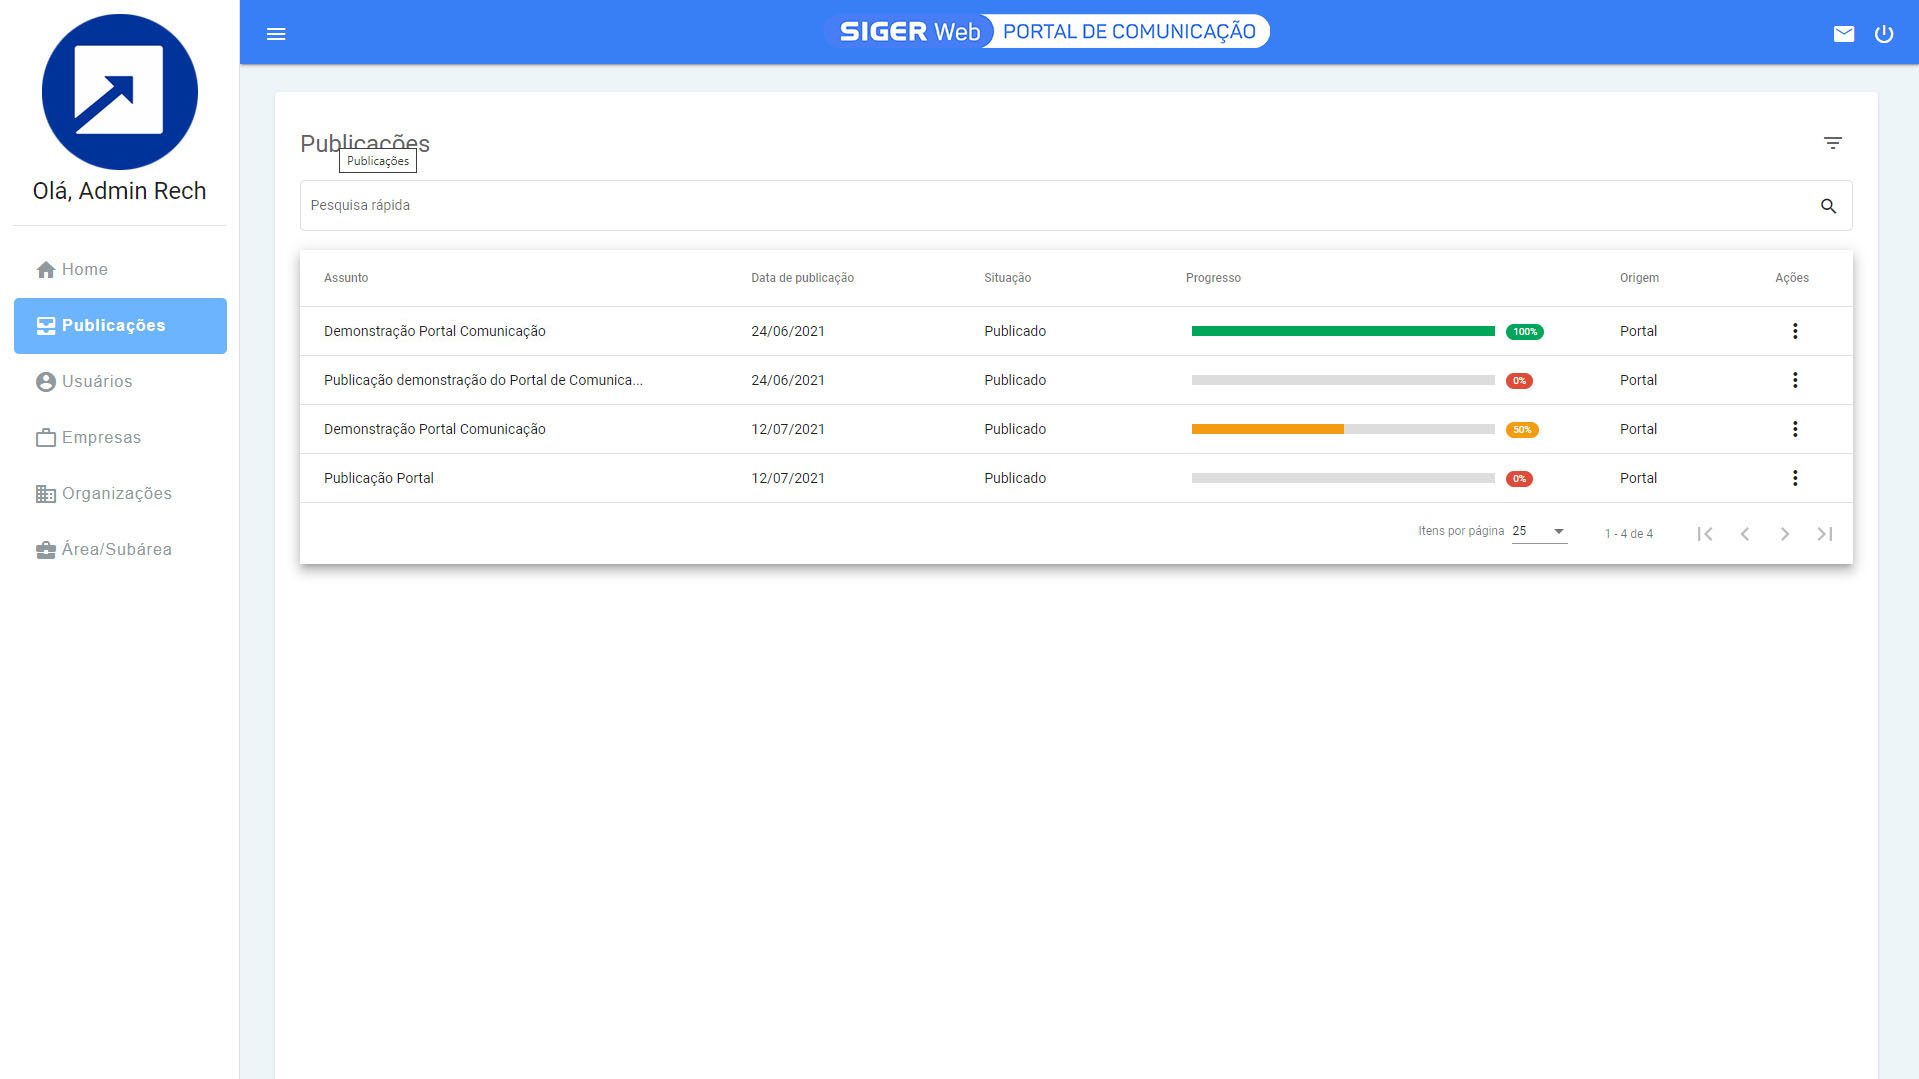1919x1079 pixels.
Task: Click the power/logout icon
Action: [1884, 33]
